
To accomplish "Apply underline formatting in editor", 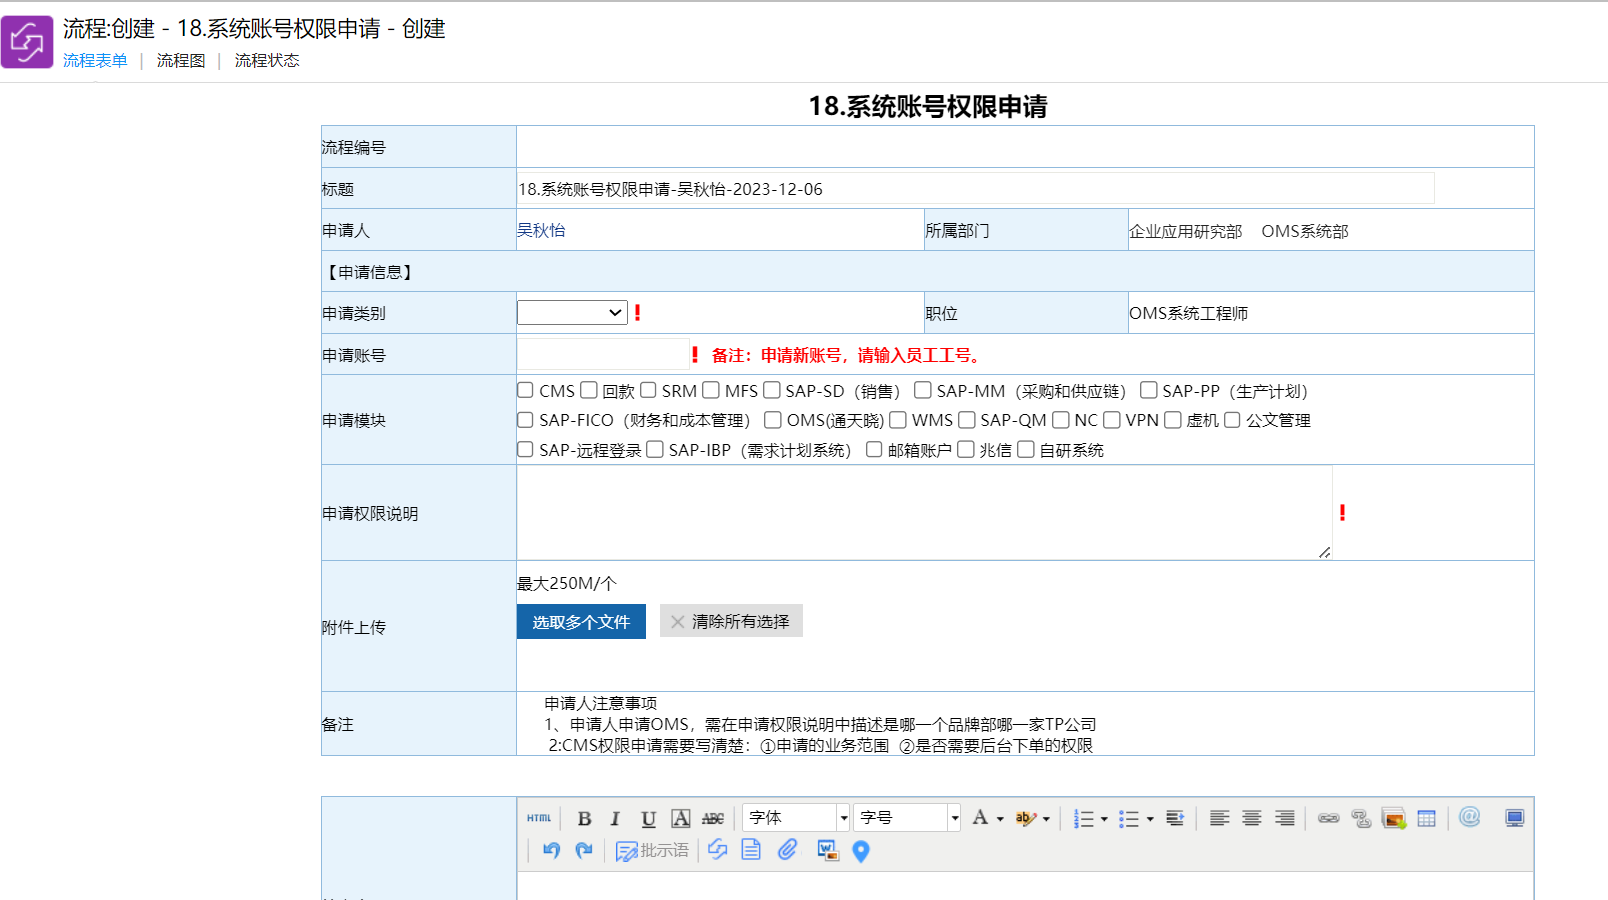I will [648, 818].
